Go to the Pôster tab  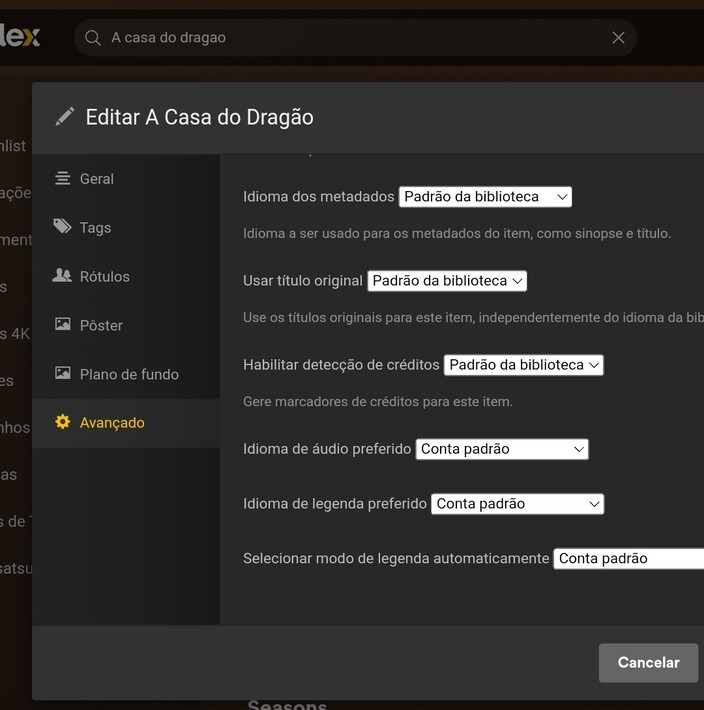tap(126, 326)
